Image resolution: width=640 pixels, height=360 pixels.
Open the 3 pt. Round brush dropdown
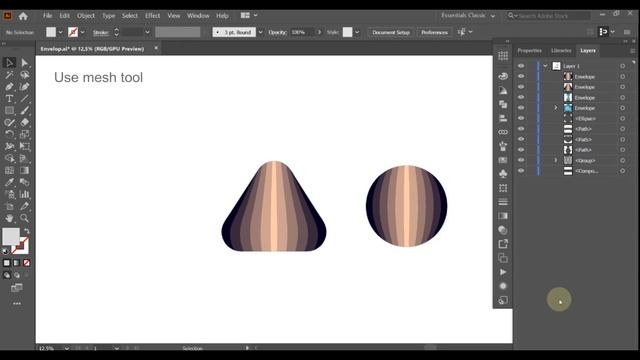click(260, 32)
